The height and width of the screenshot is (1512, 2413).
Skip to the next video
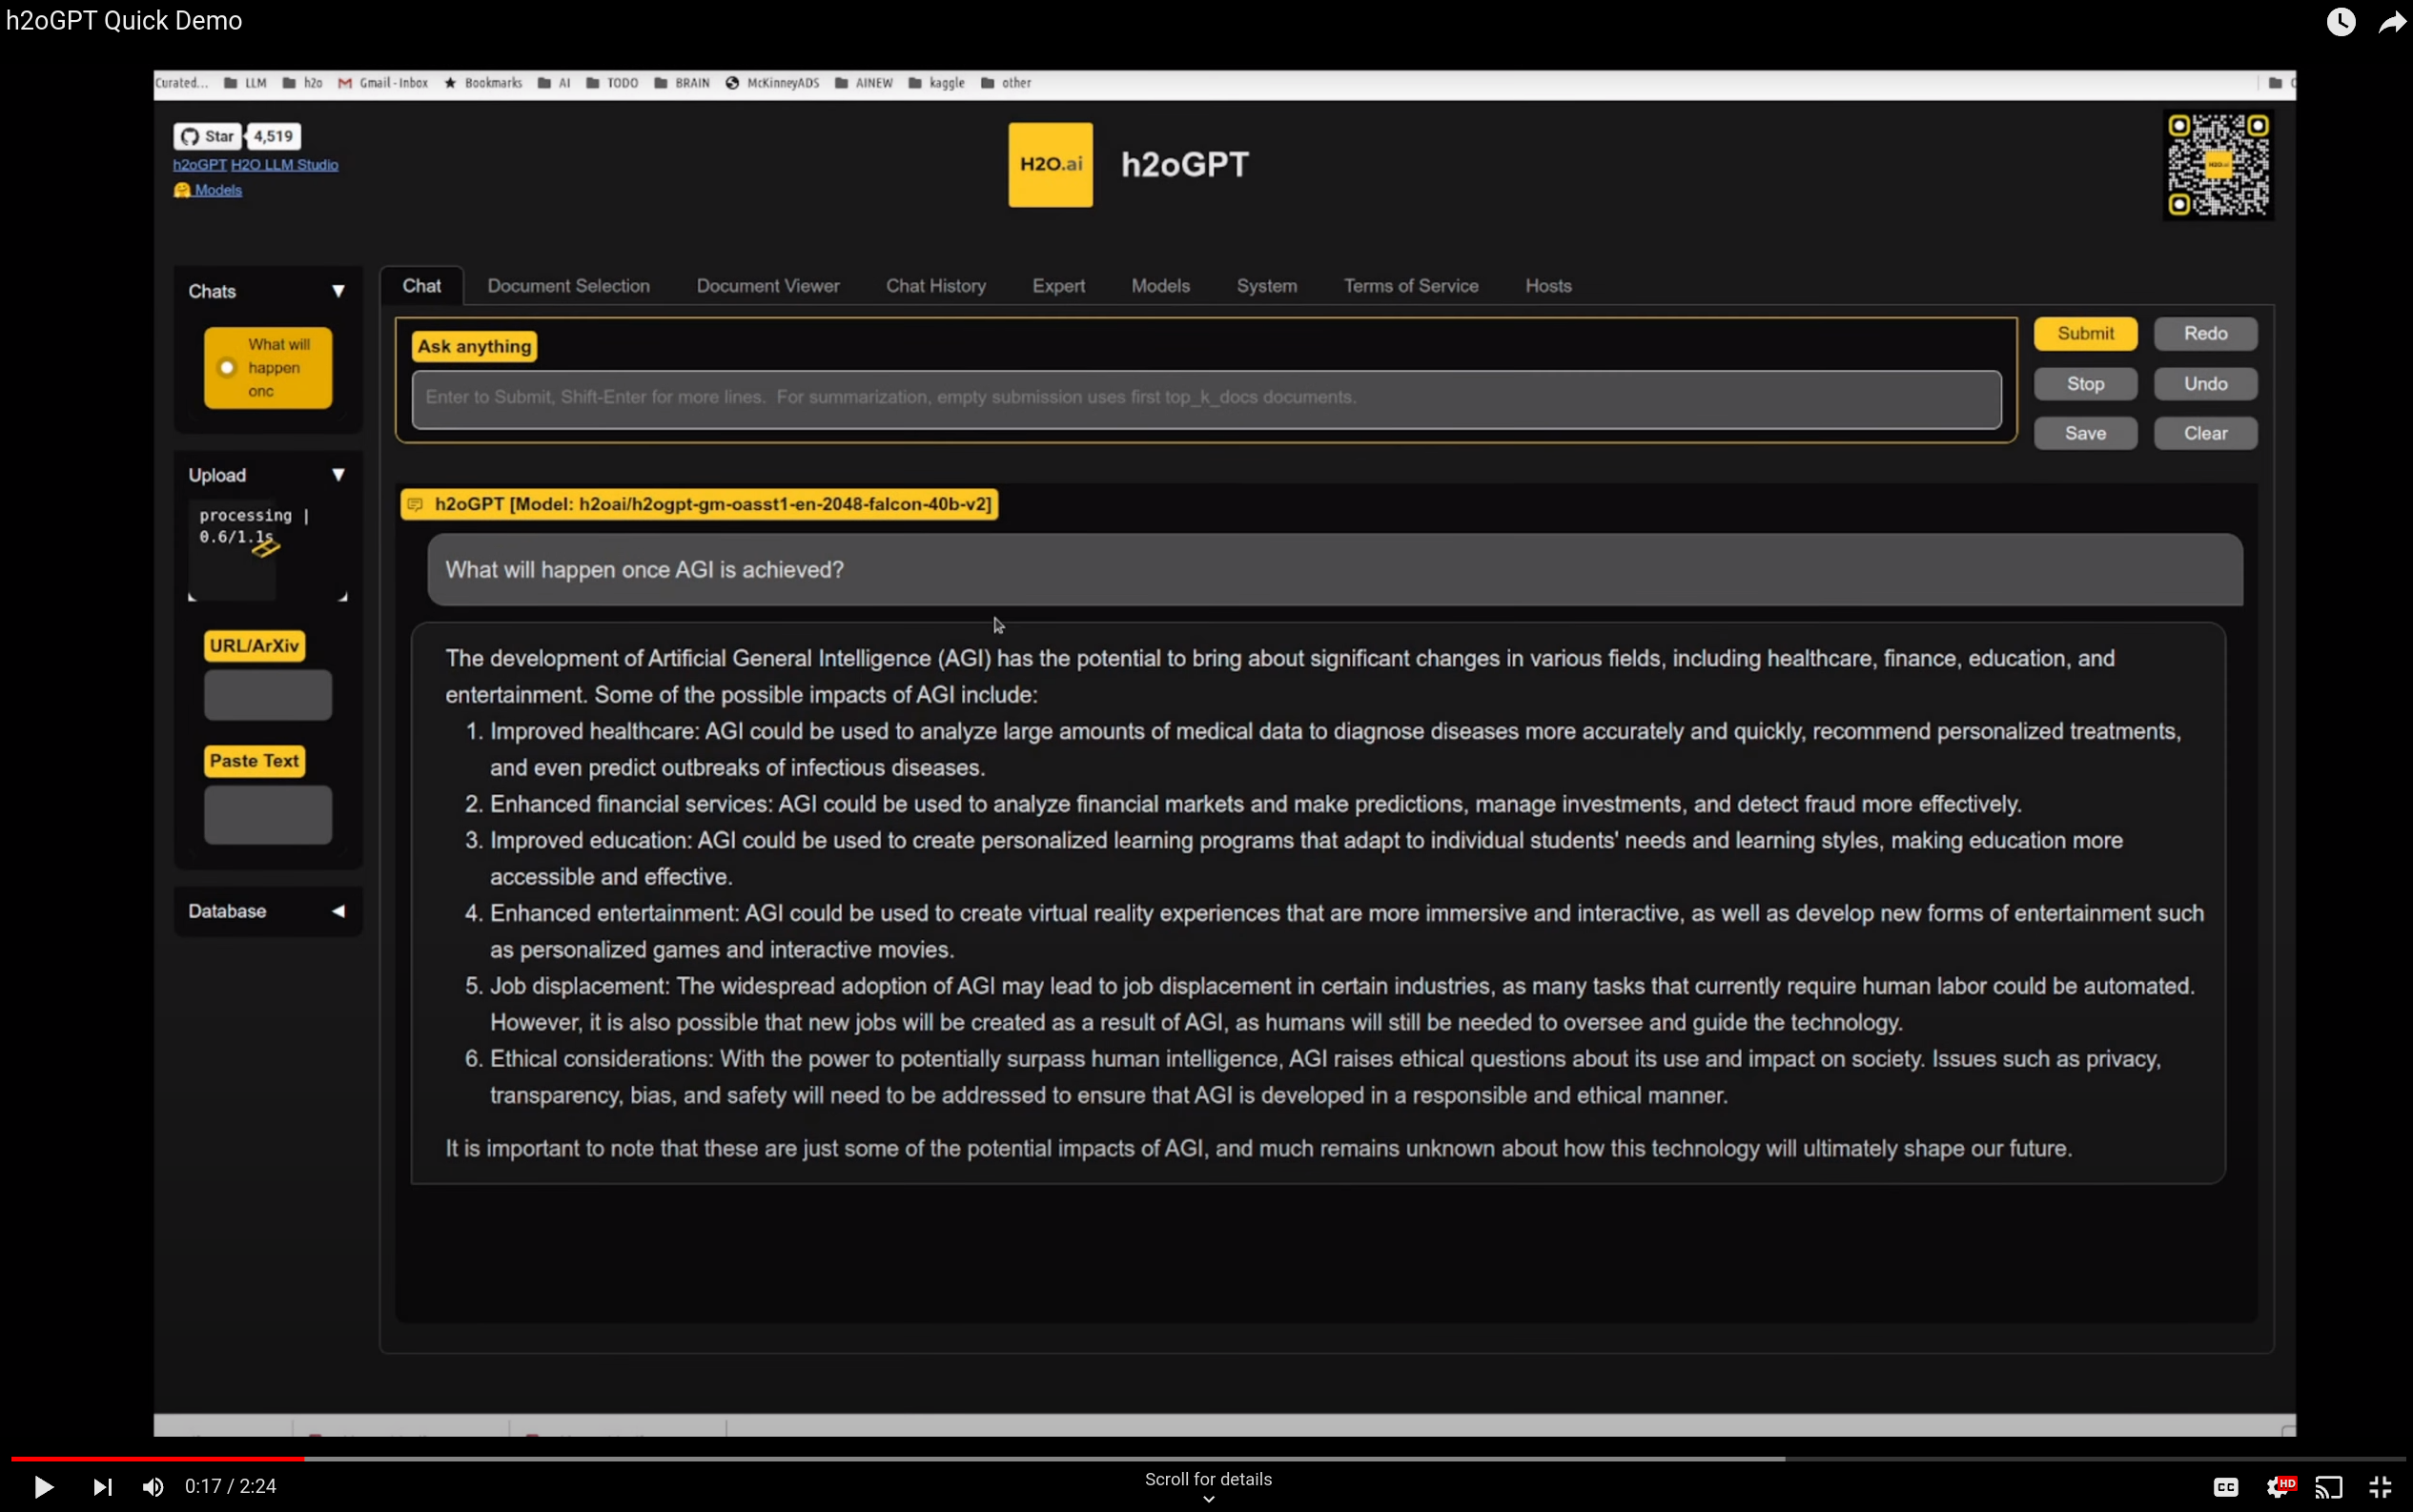coord(102,1487)
